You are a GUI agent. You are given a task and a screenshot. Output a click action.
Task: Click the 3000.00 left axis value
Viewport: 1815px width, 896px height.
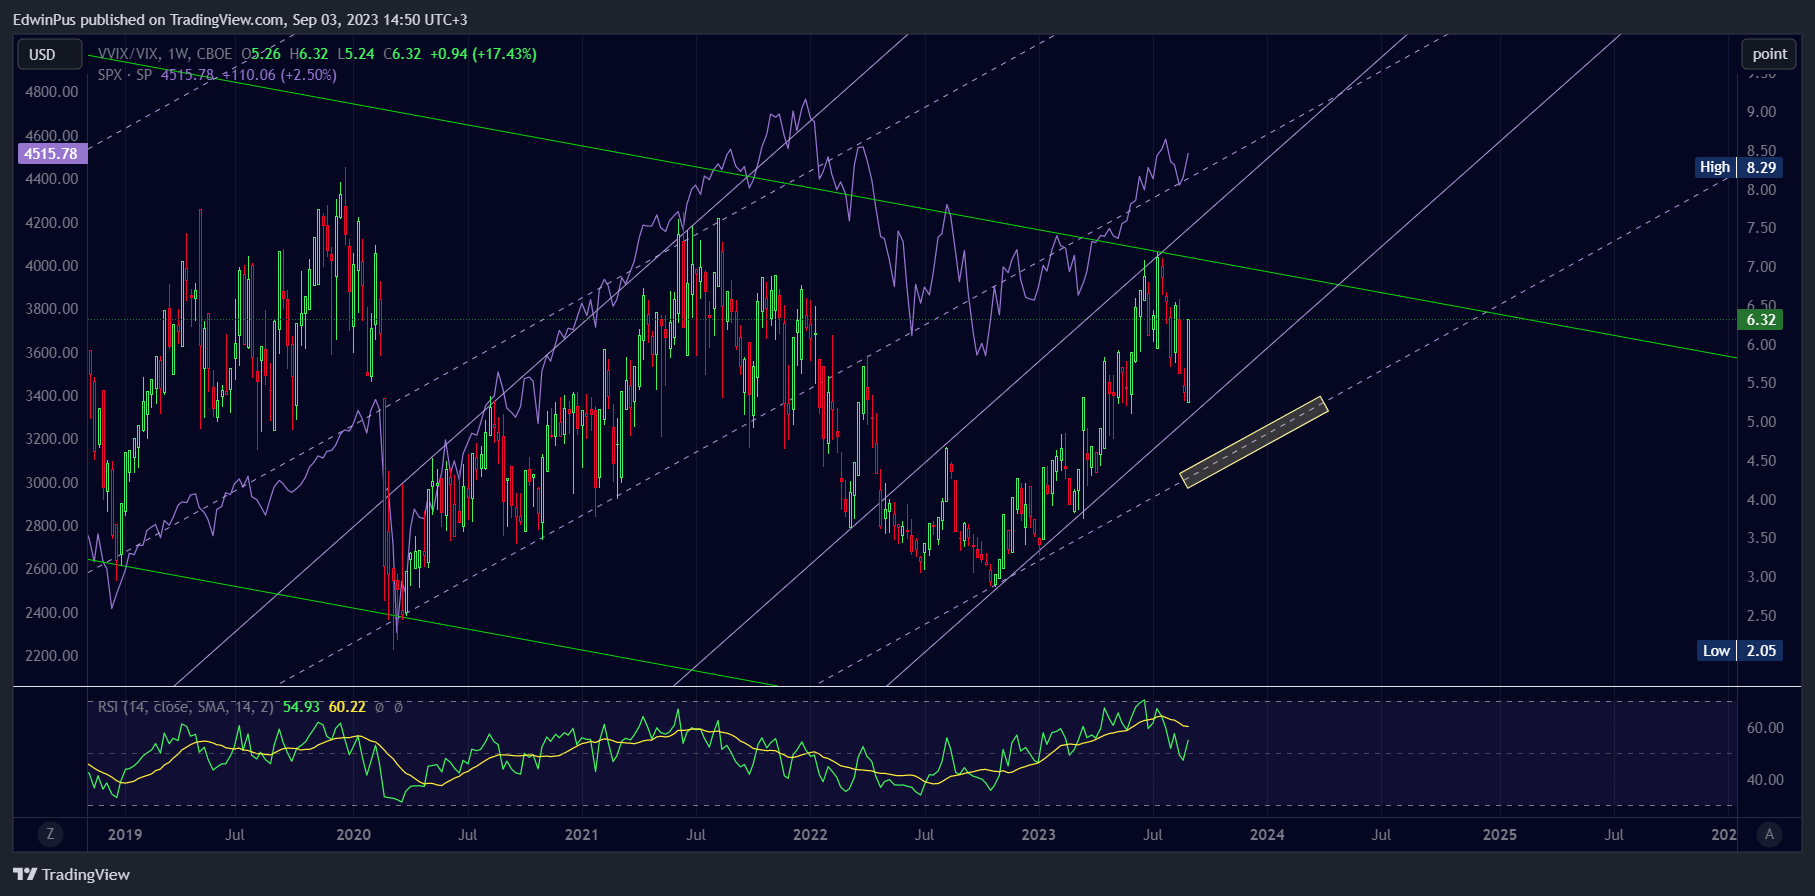[52, 482]
